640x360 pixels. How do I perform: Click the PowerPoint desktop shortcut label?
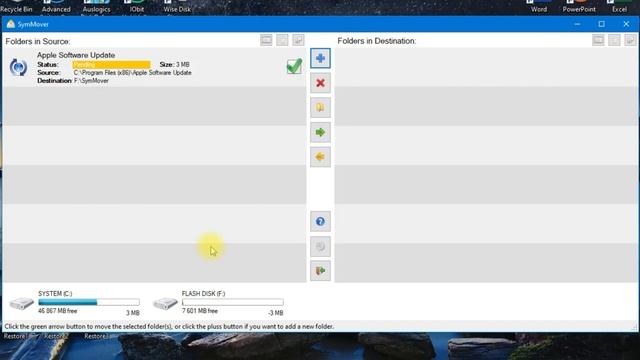coord(579,9)
